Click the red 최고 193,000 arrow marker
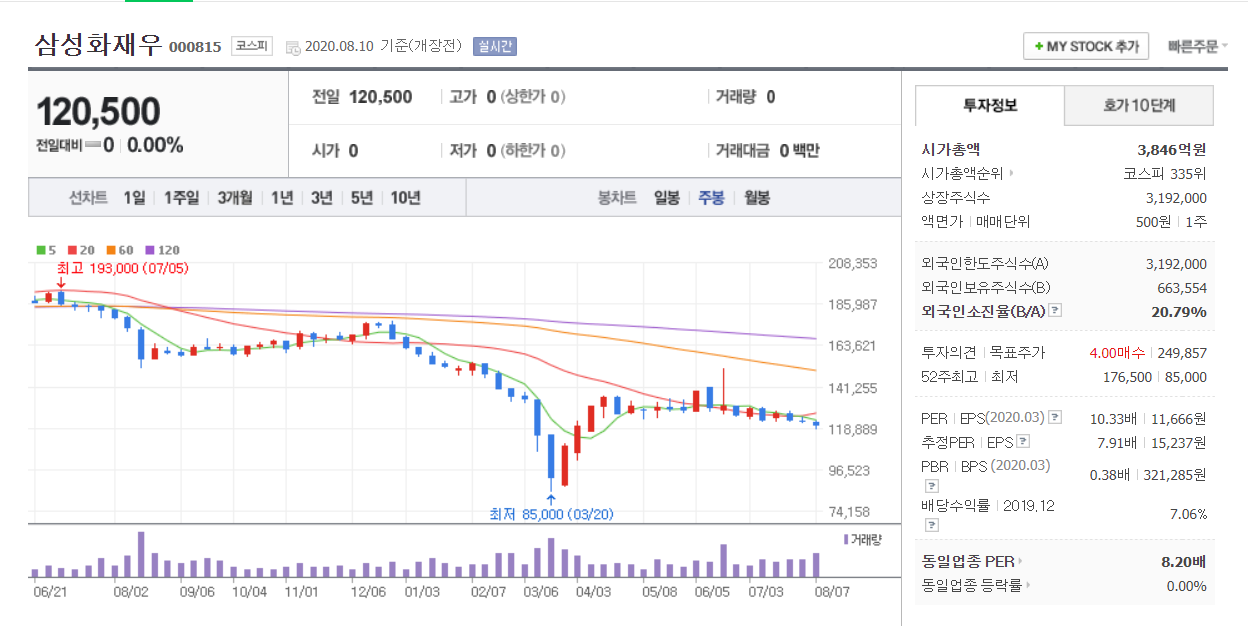 point(61,284)
